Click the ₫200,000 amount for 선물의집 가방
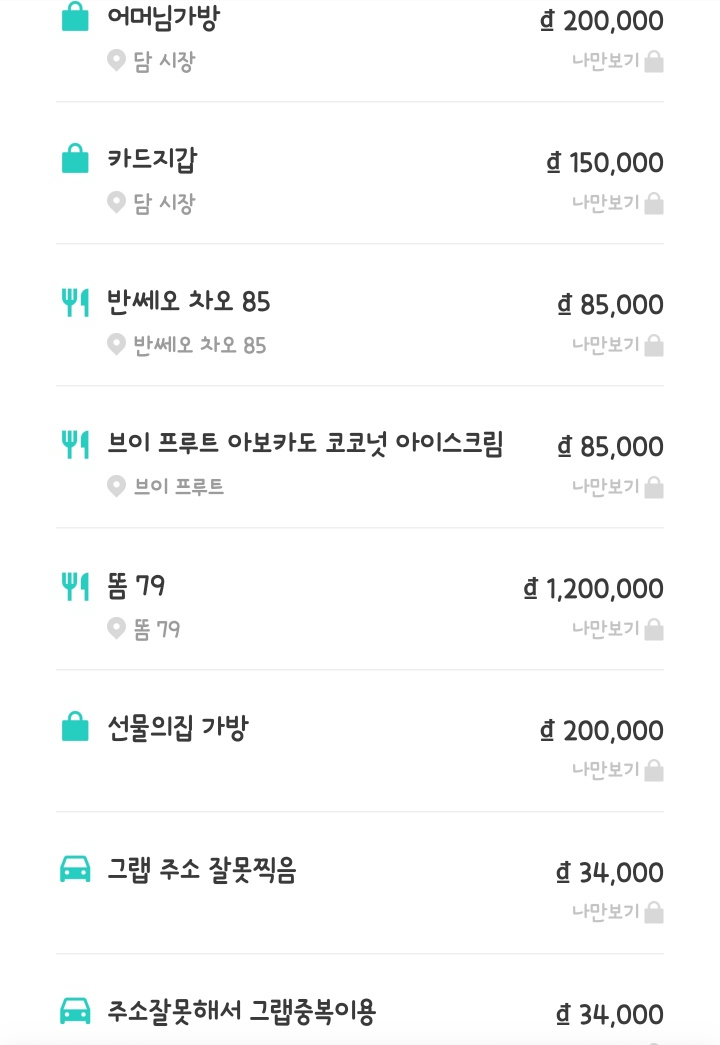The height and width of the screenshot is (1045, 720). click(602, 731)
